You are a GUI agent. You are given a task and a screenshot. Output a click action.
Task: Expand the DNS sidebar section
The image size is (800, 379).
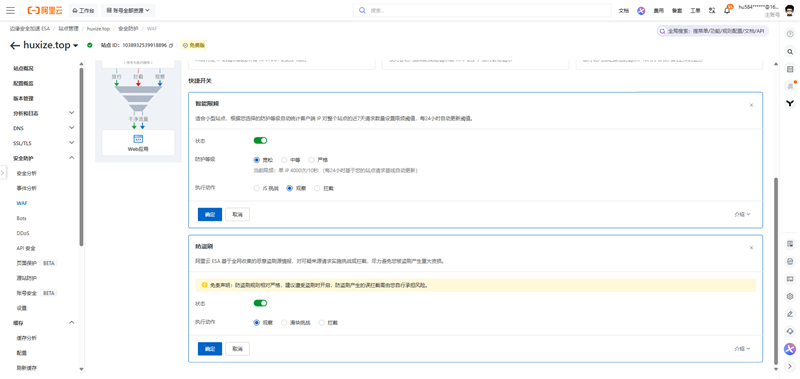[x=71, y=128]
